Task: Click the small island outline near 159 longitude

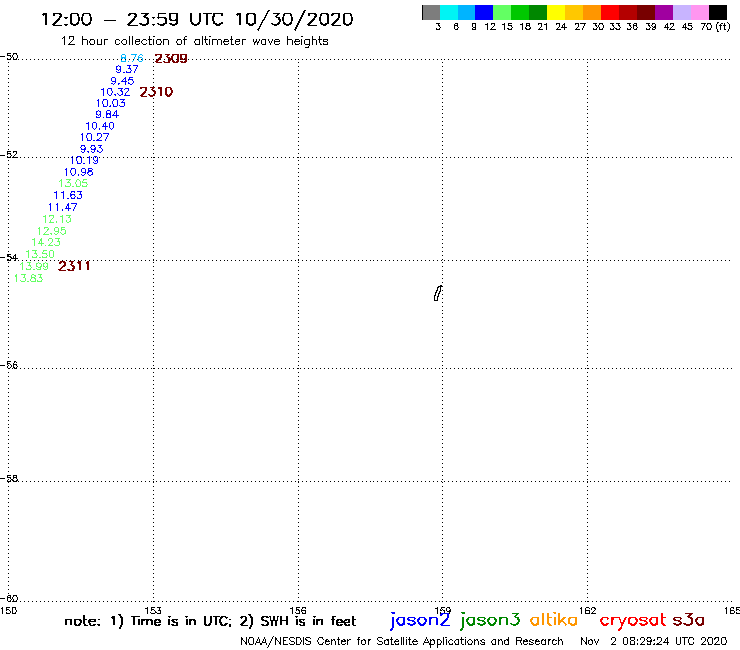Action: (x=438, y=293)
